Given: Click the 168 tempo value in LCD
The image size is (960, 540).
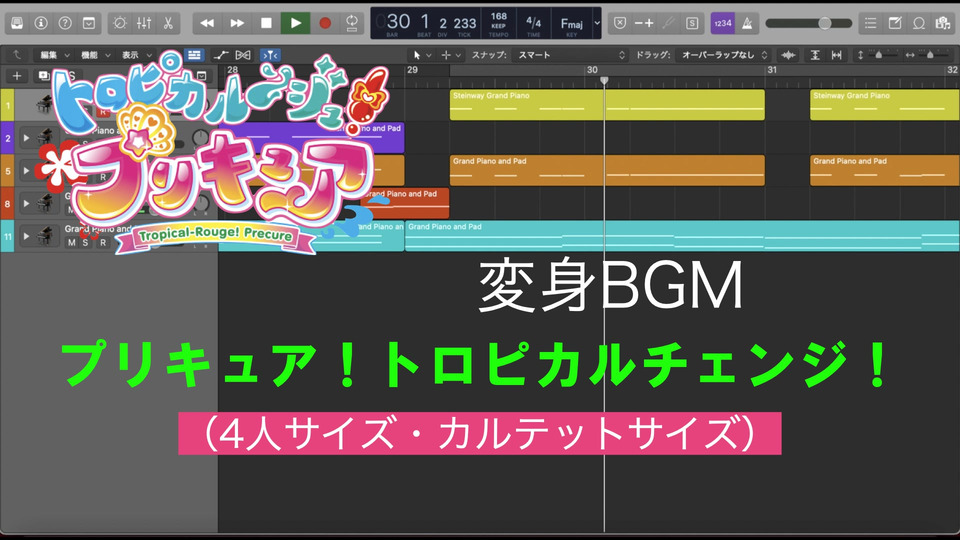Looking at the screenshot, I should click(x=498, y=17).
